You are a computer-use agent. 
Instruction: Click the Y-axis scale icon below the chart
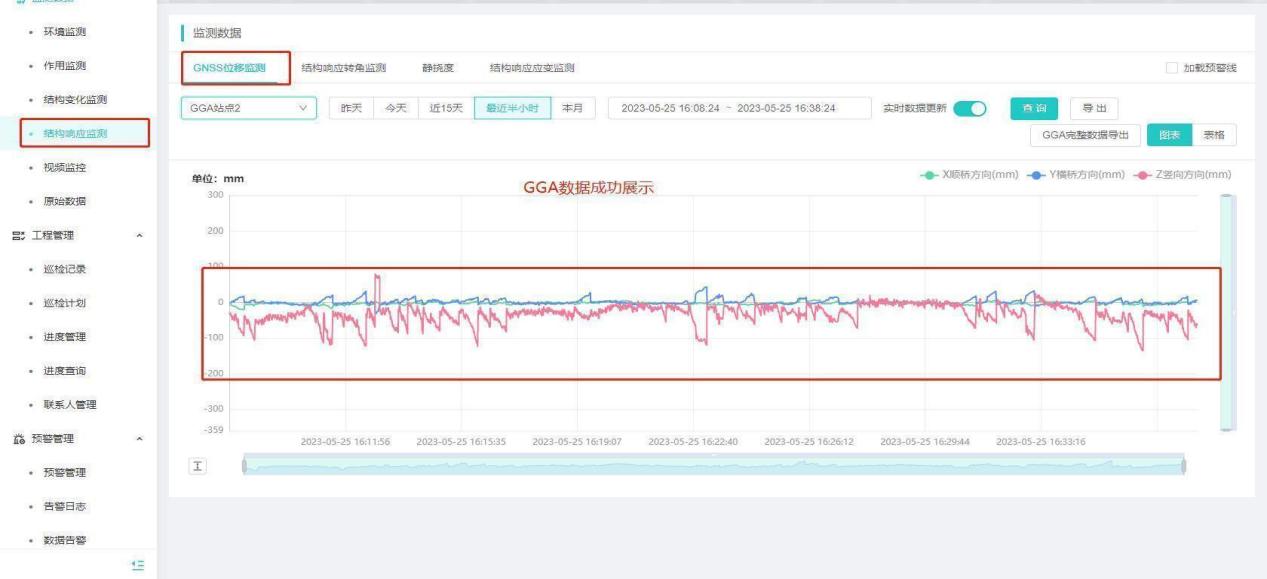tap(197, 467)
